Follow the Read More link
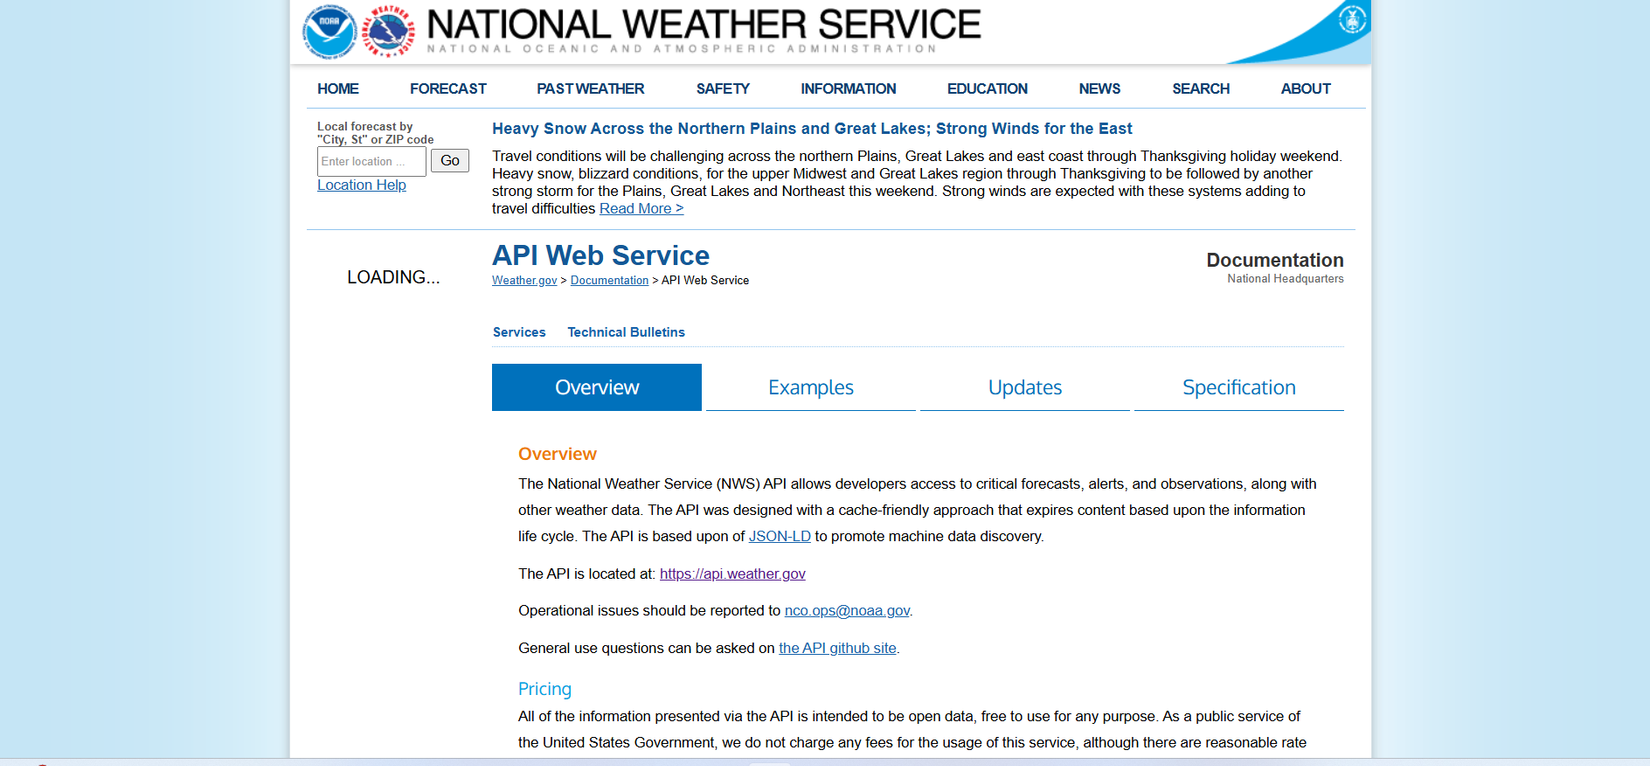This screenshot has width=1650, height=766. click(x=641, y=208)
